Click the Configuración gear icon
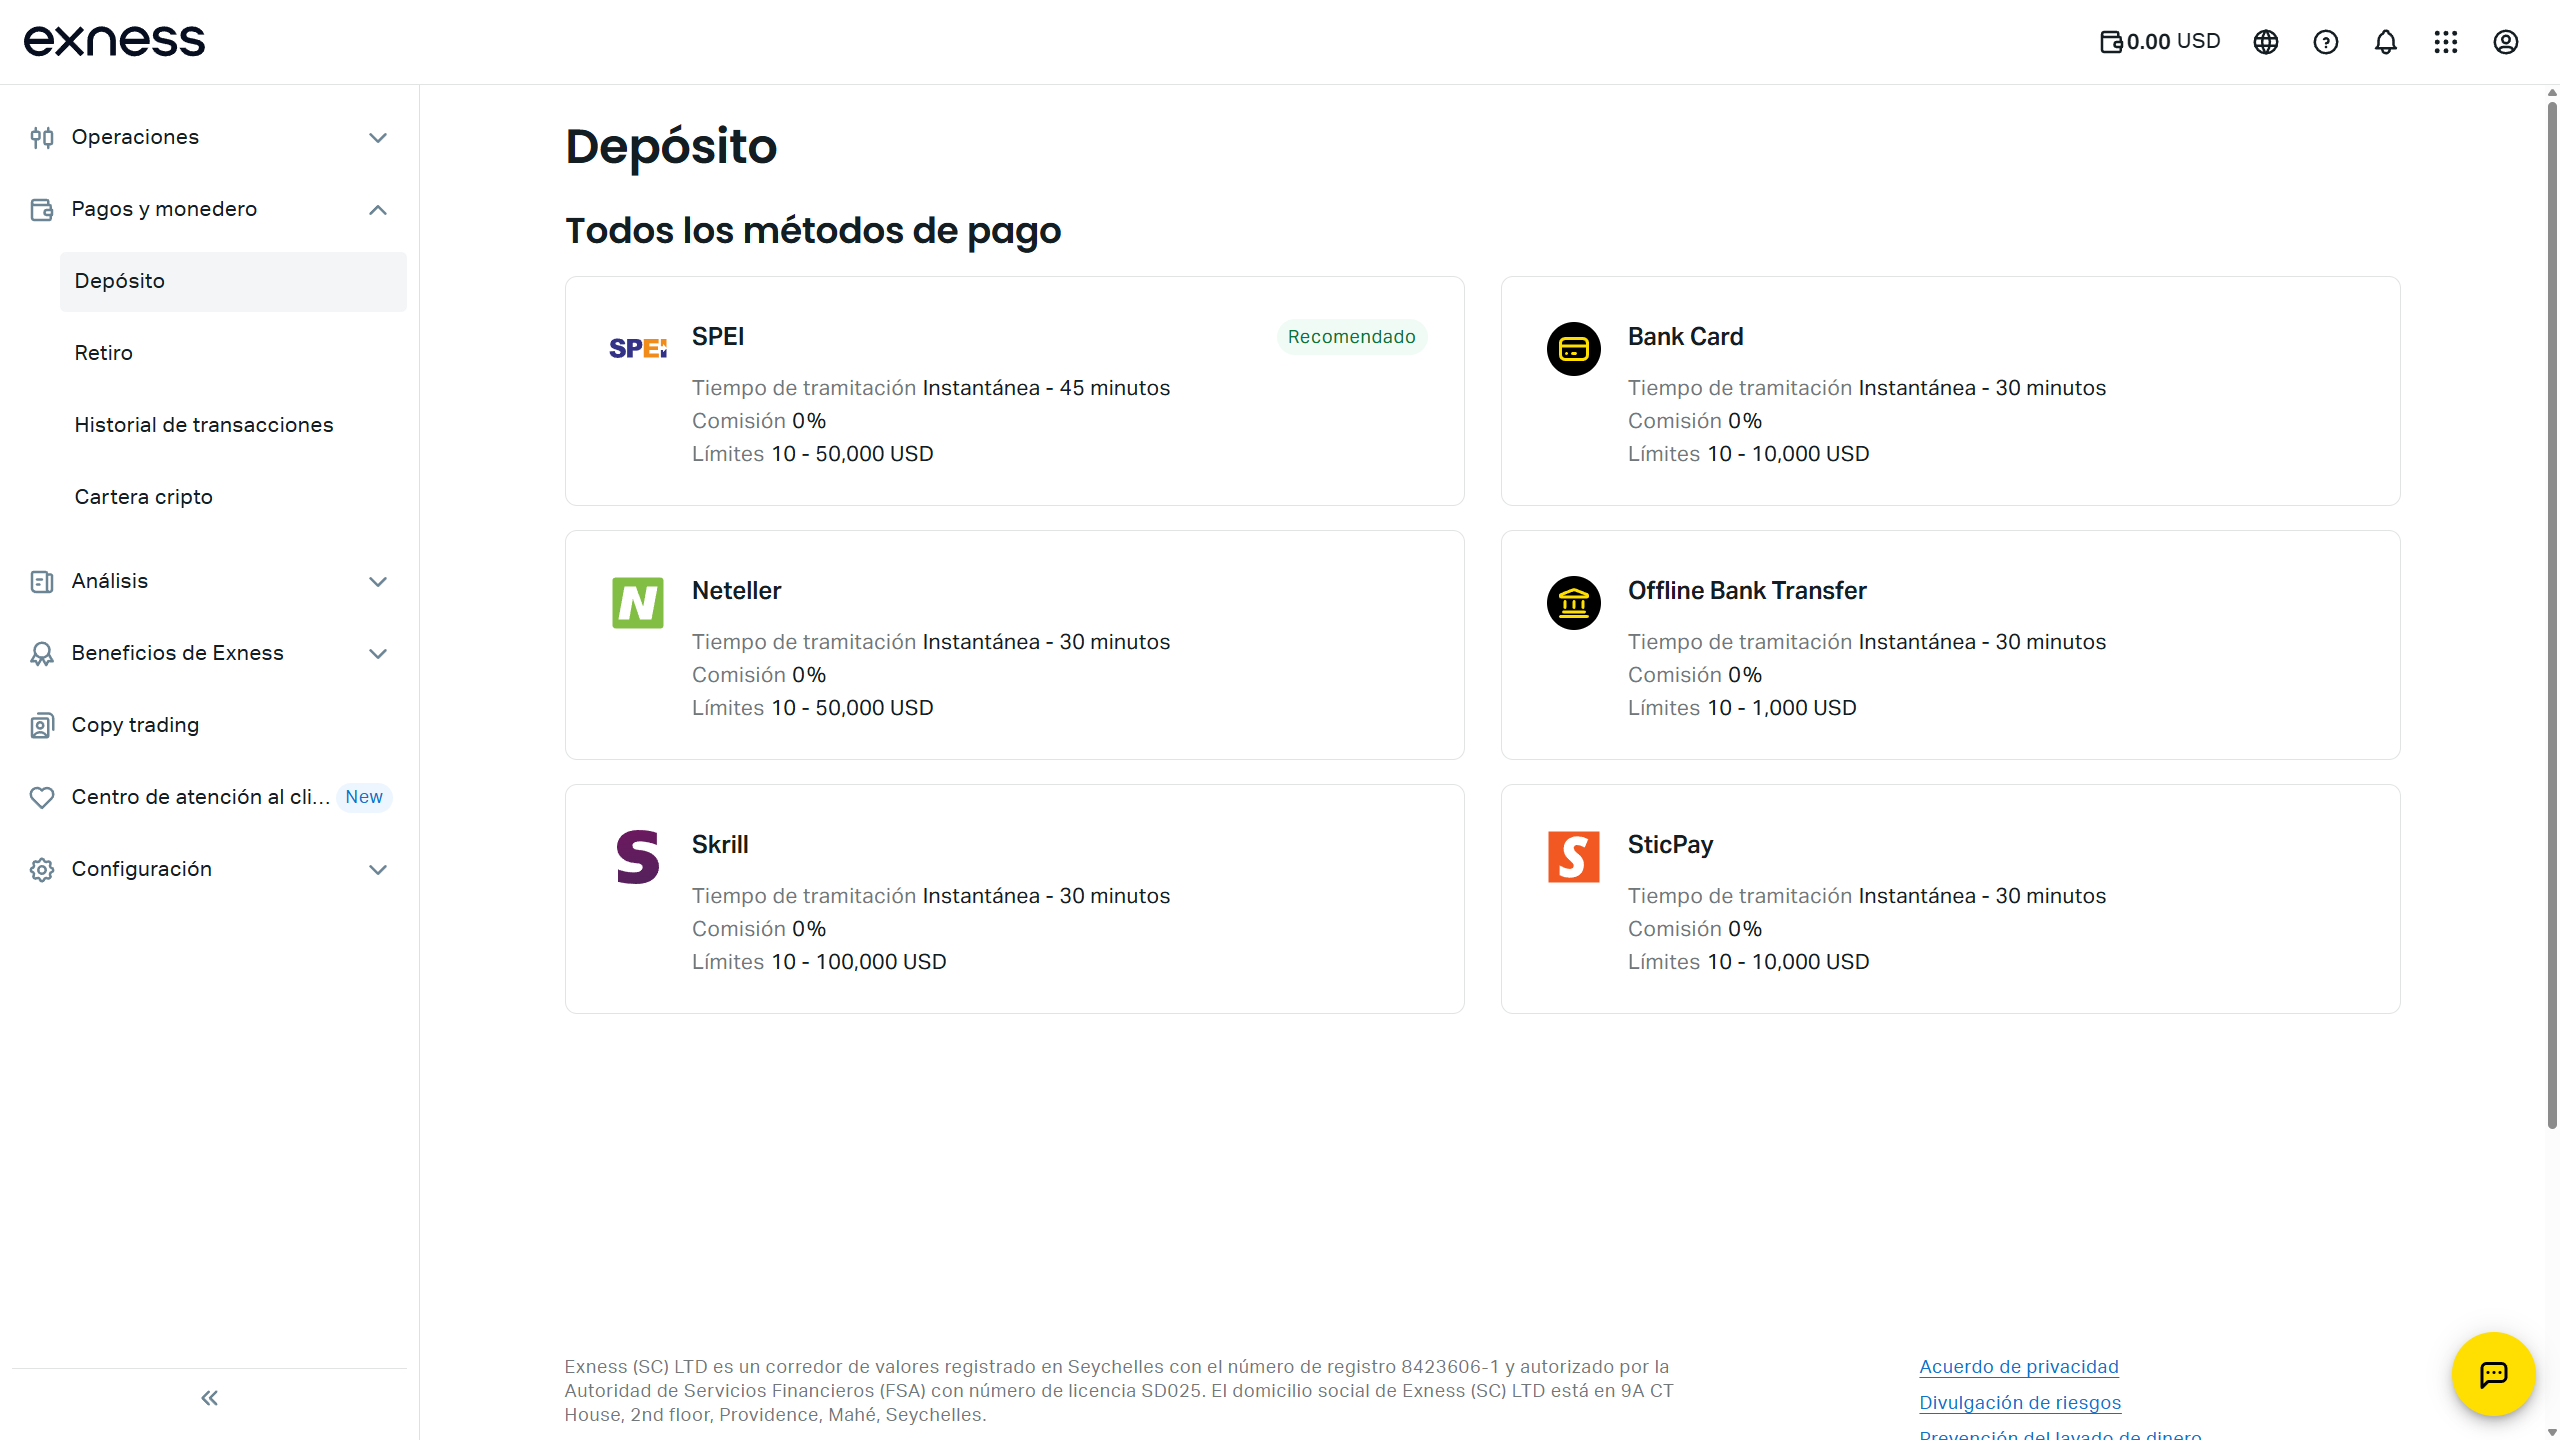The height and width of the screenshot is (1440, 2560). click(42, 869)
